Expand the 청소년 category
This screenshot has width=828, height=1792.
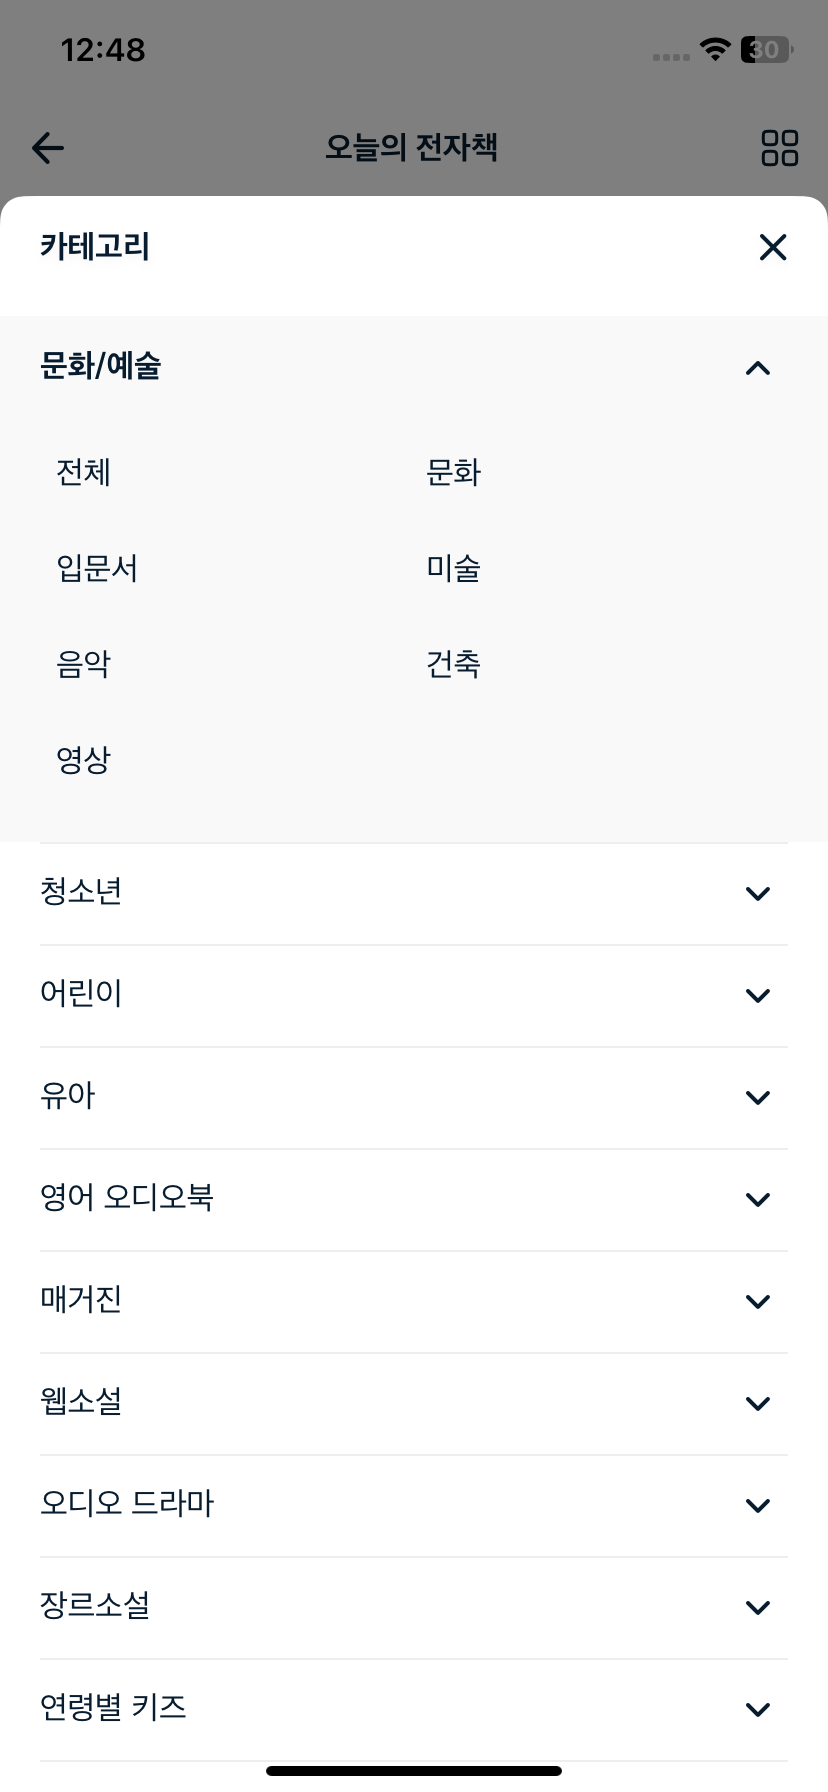pos(414,894)
